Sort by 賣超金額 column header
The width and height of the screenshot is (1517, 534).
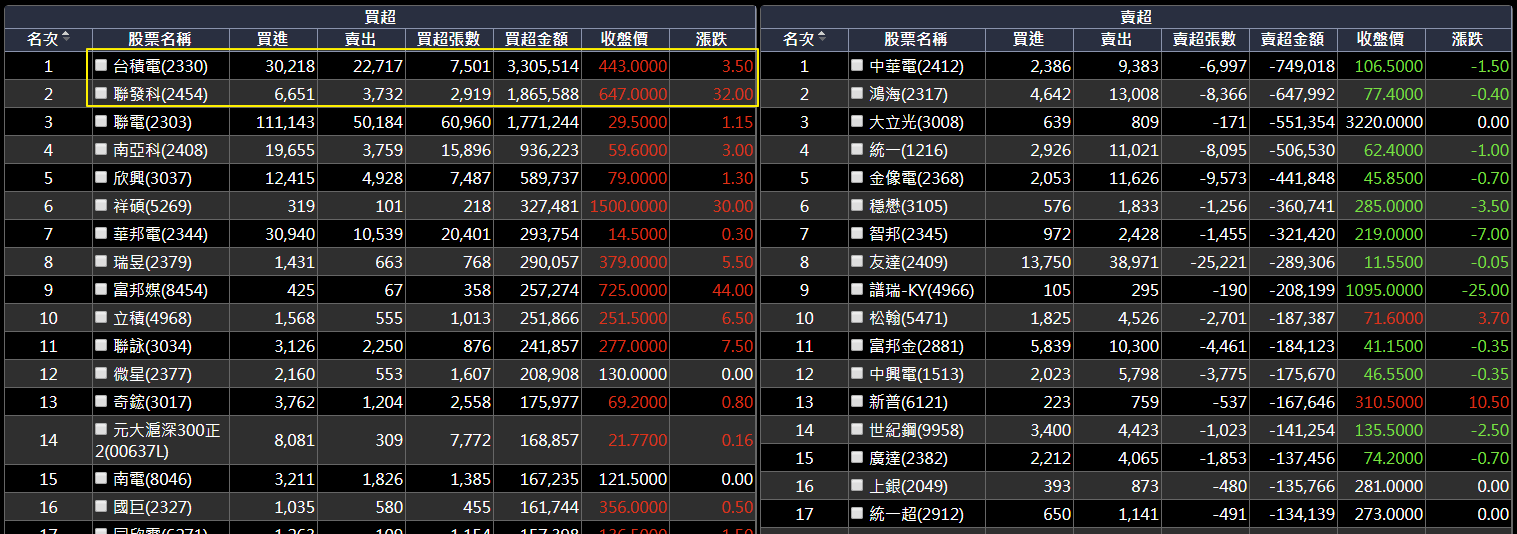point(1293,39)
